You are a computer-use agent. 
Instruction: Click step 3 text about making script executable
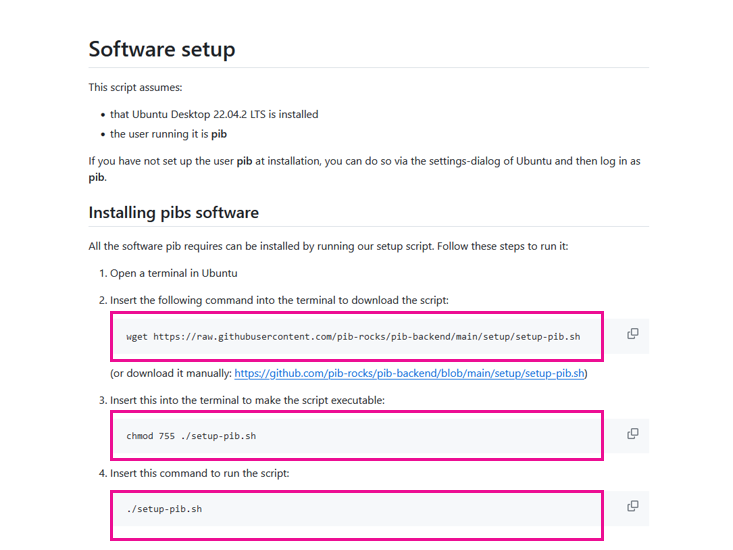[x=247, y=400]
